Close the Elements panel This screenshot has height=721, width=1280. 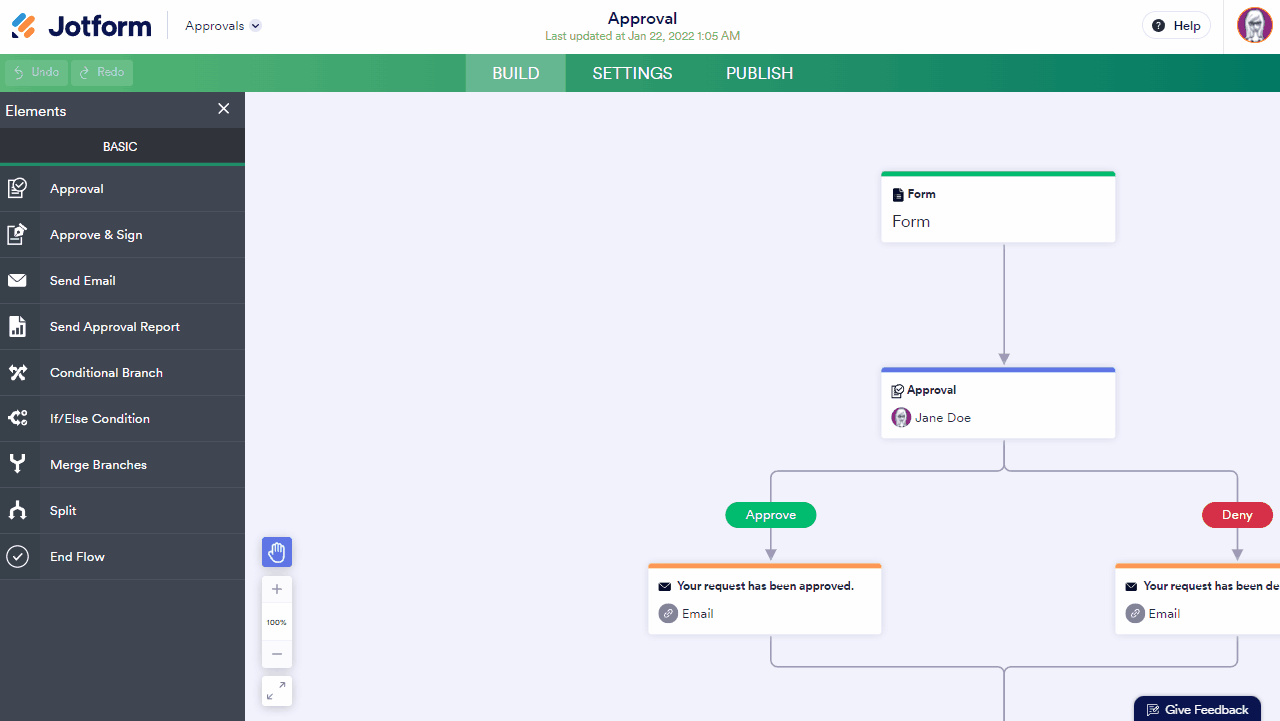(224, 109)
